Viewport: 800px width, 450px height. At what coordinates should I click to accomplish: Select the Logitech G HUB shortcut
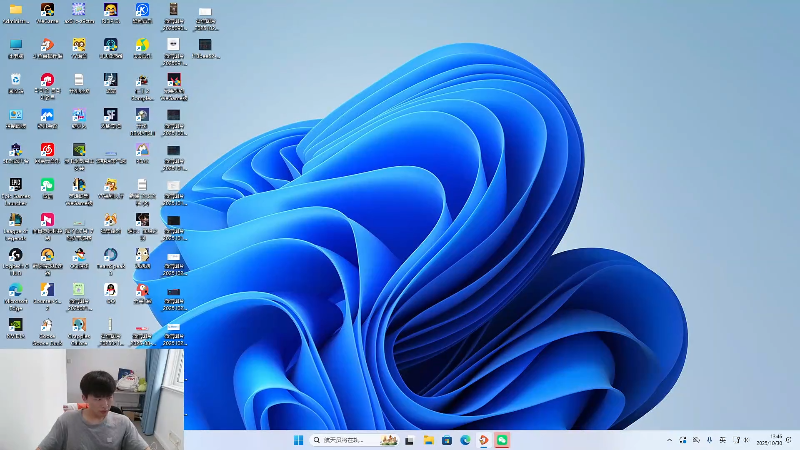click(16, 256)
